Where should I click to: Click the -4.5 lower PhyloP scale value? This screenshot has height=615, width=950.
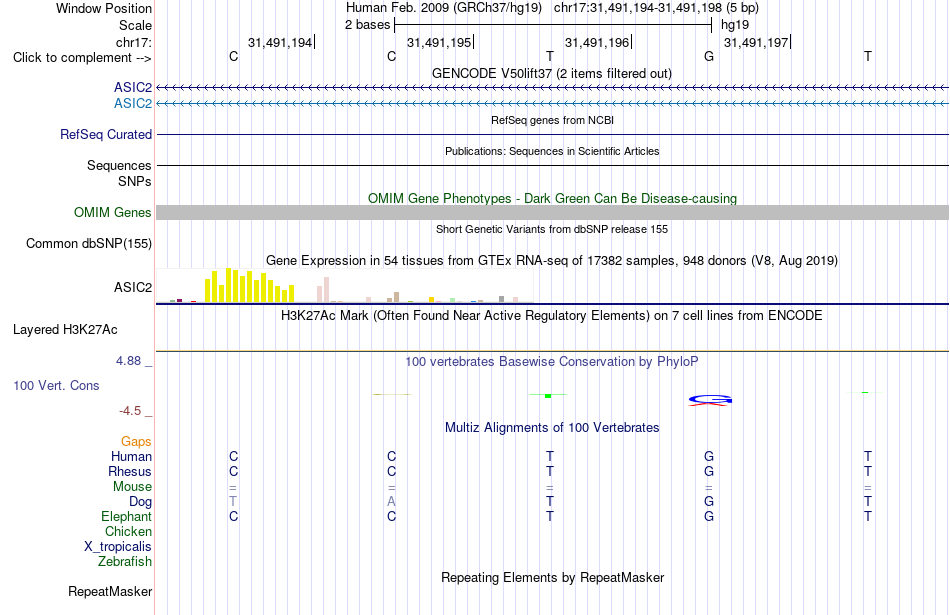click(130, 411)
